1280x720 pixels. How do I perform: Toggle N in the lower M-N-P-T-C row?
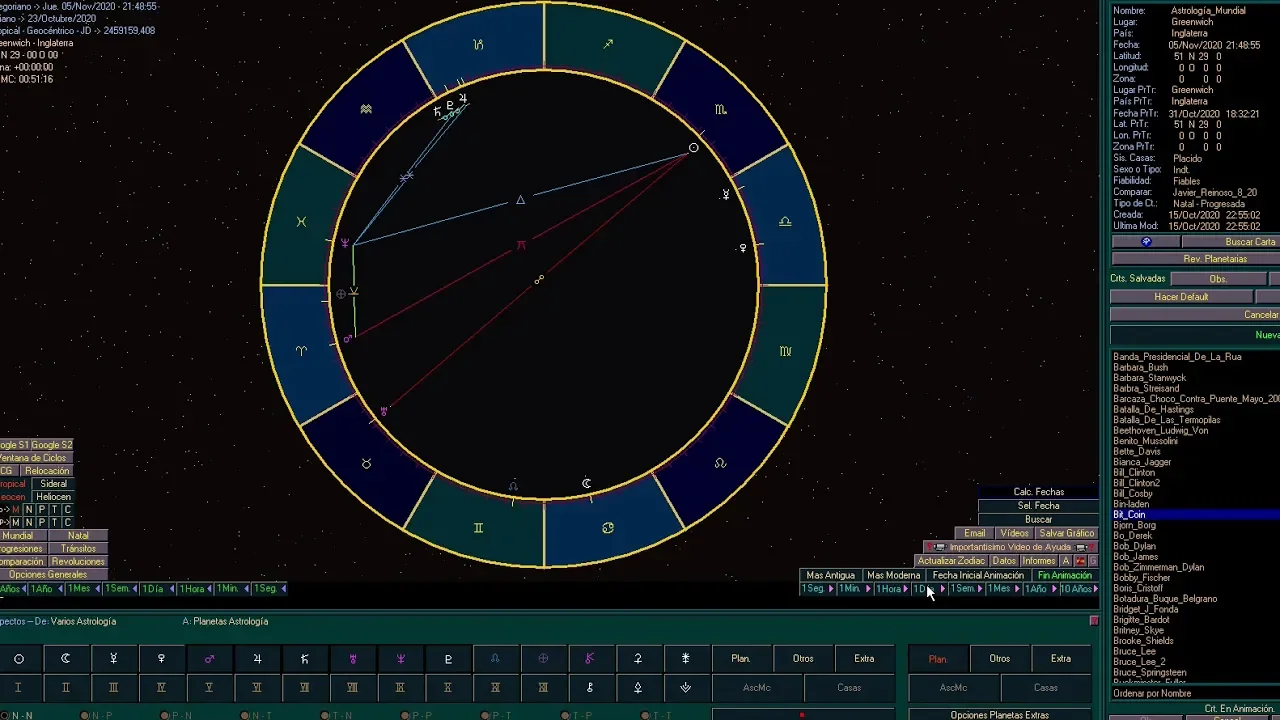point(29,522)
